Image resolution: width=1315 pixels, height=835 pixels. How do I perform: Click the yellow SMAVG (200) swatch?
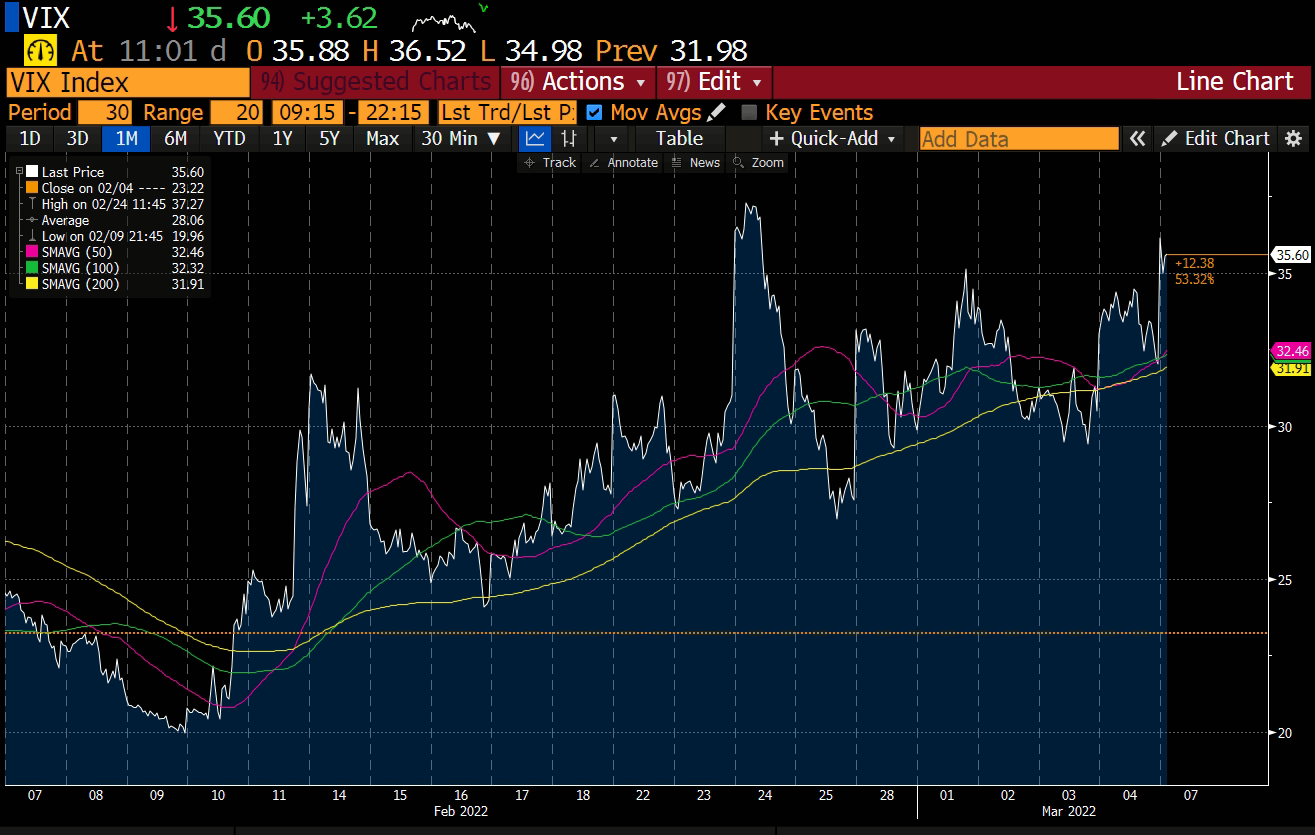tap(32, 284)
